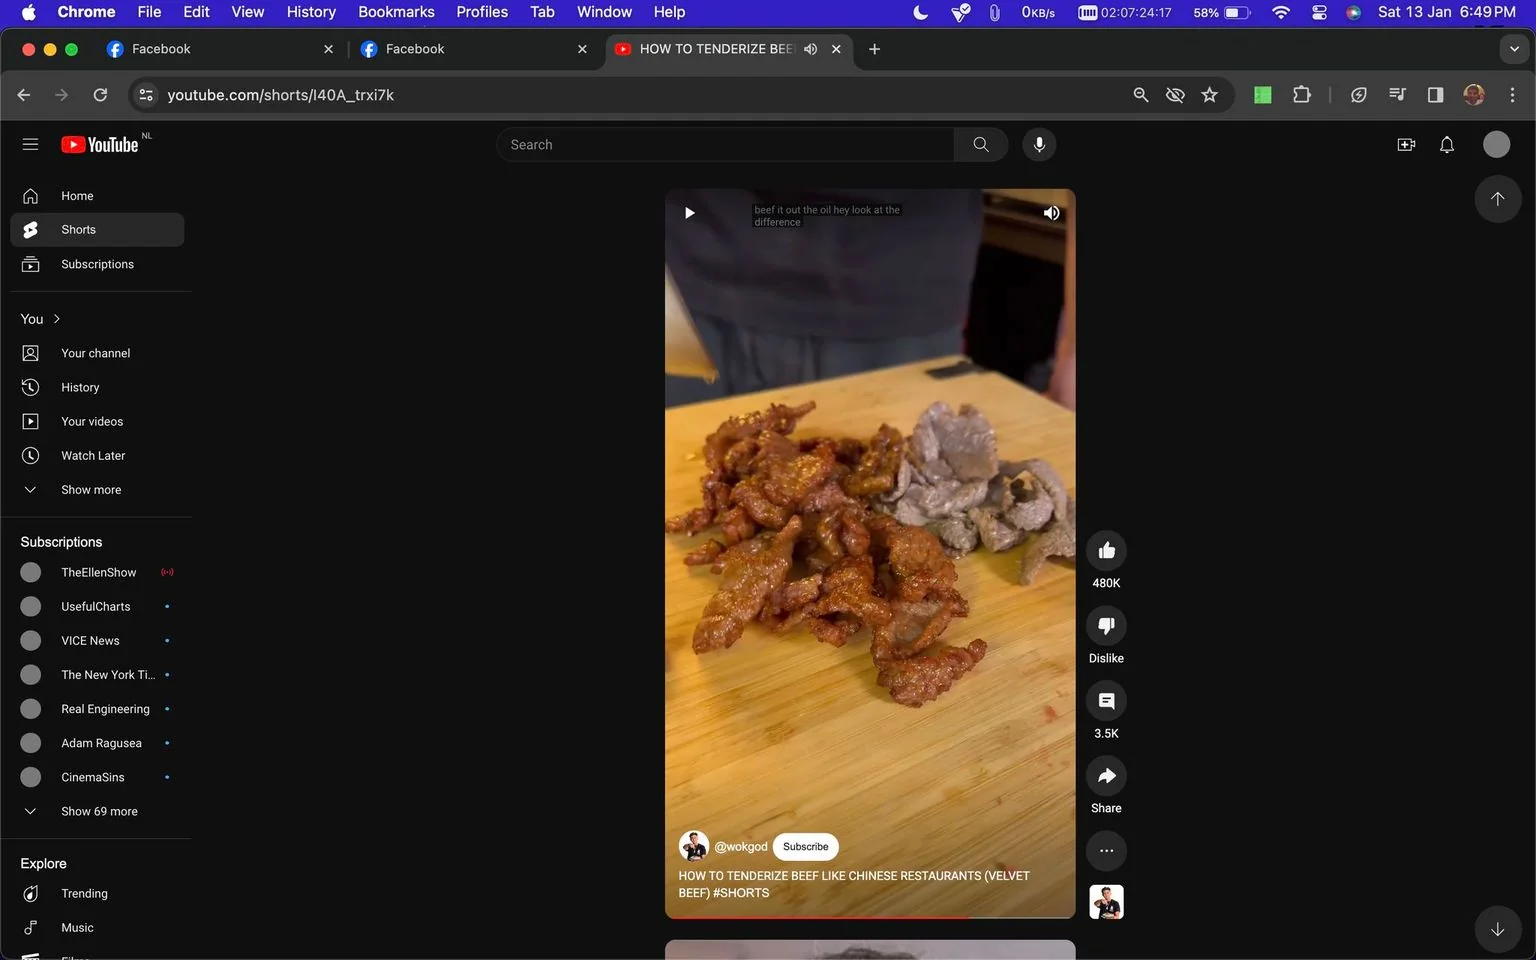Screen dimensions: 1536x960
Task: Click the zoom magnifier in address bar
Action: pos(1140,95)
